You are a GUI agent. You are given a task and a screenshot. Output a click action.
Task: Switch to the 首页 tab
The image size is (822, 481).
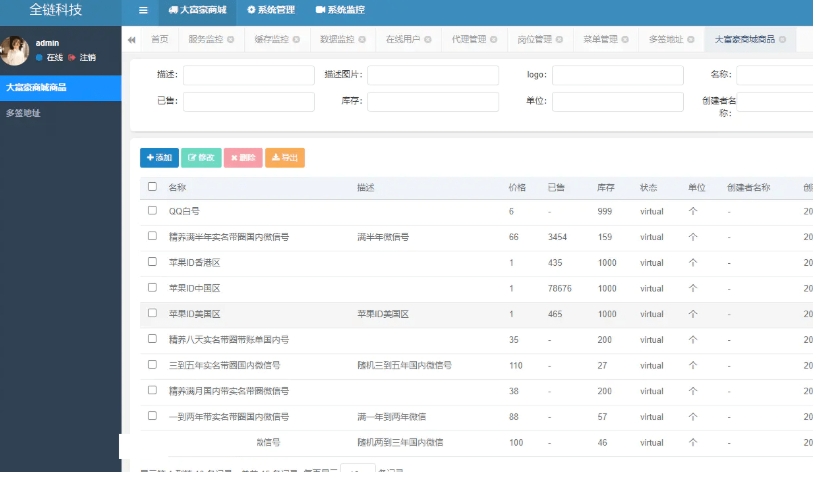159,39
